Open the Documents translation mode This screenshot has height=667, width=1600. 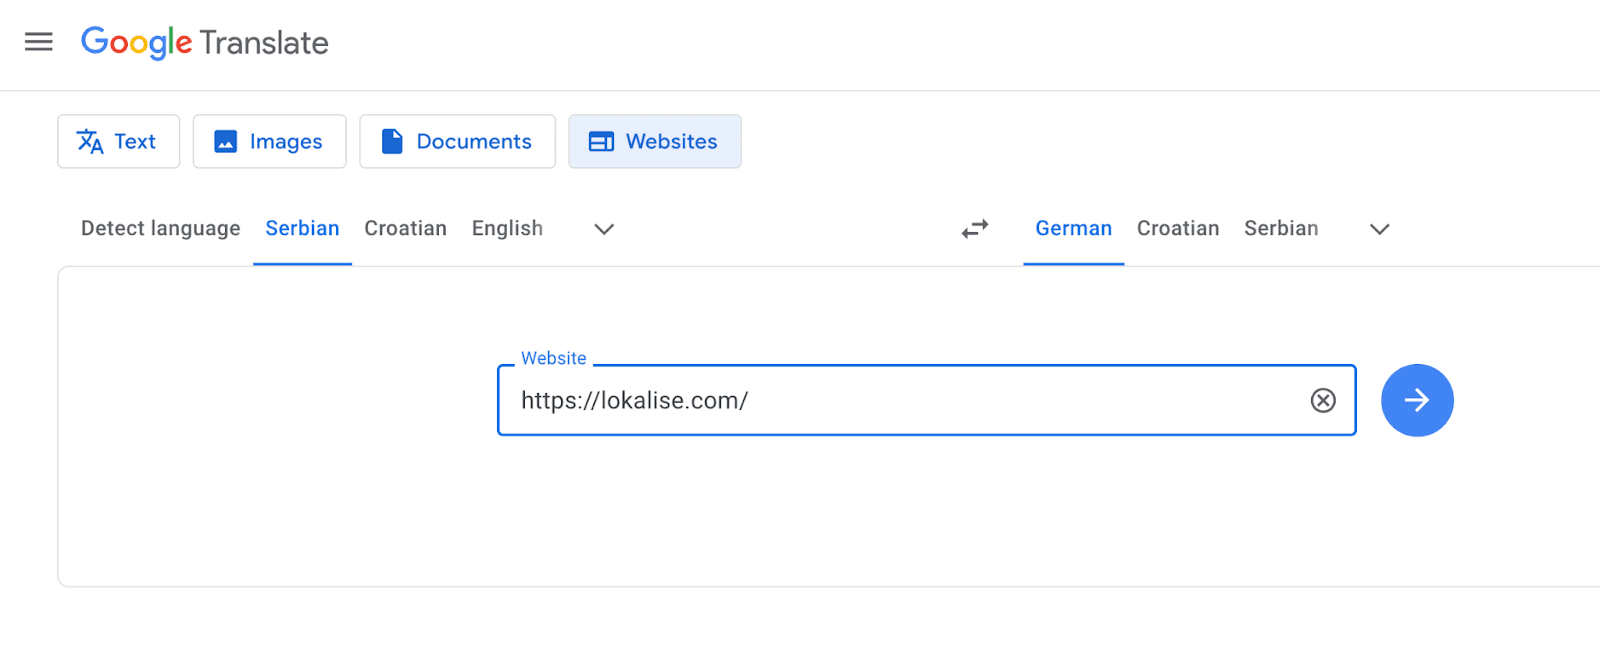point(457,141)
